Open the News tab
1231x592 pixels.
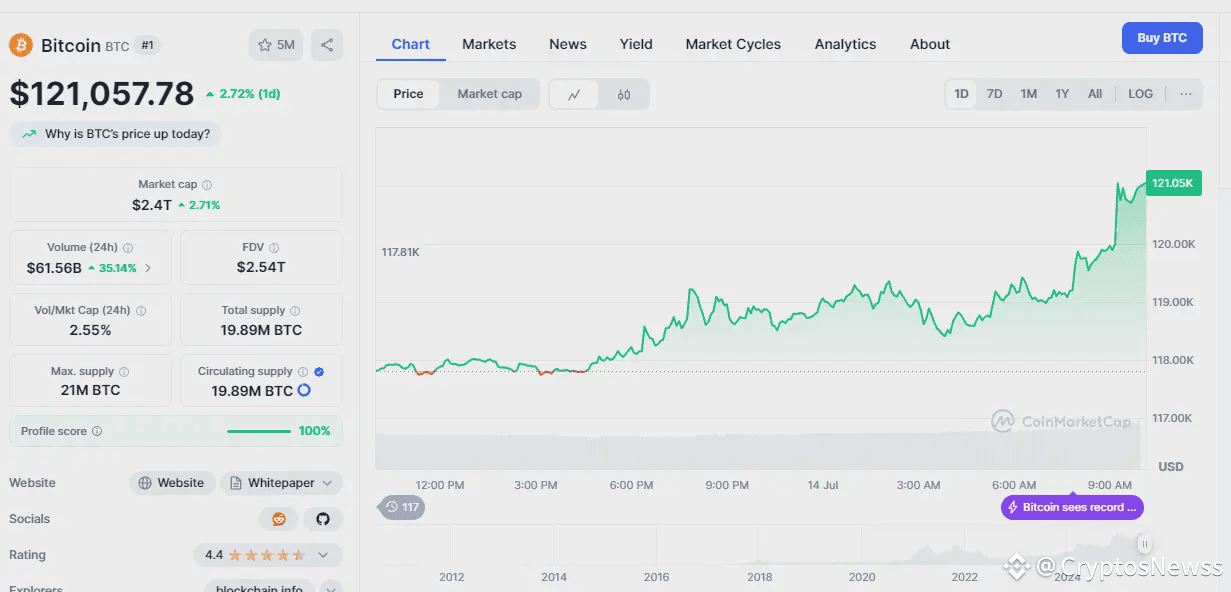click(568, 44)
